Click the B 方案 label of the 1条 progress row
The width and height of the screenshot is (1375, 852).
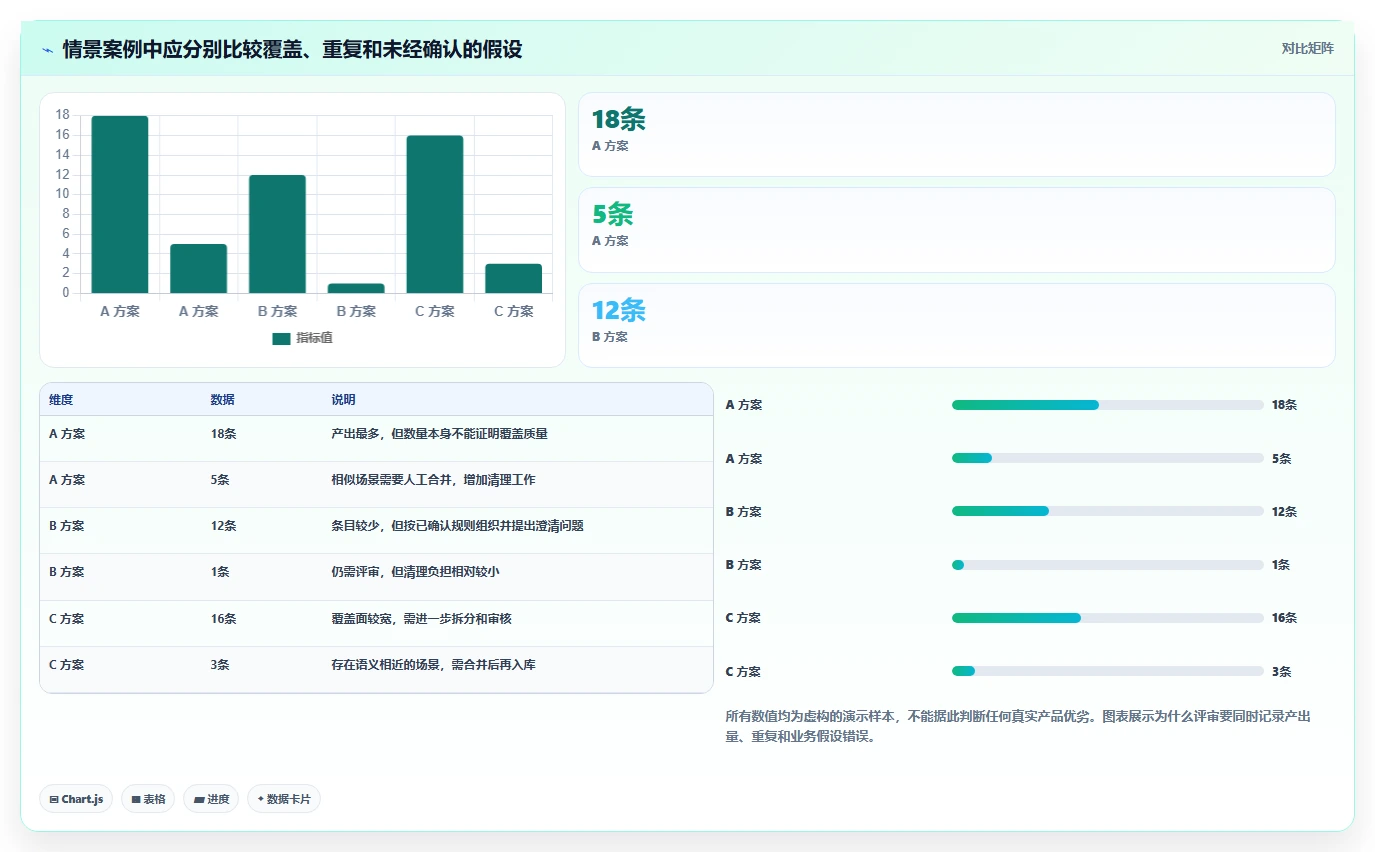click(x=743, y=565)
